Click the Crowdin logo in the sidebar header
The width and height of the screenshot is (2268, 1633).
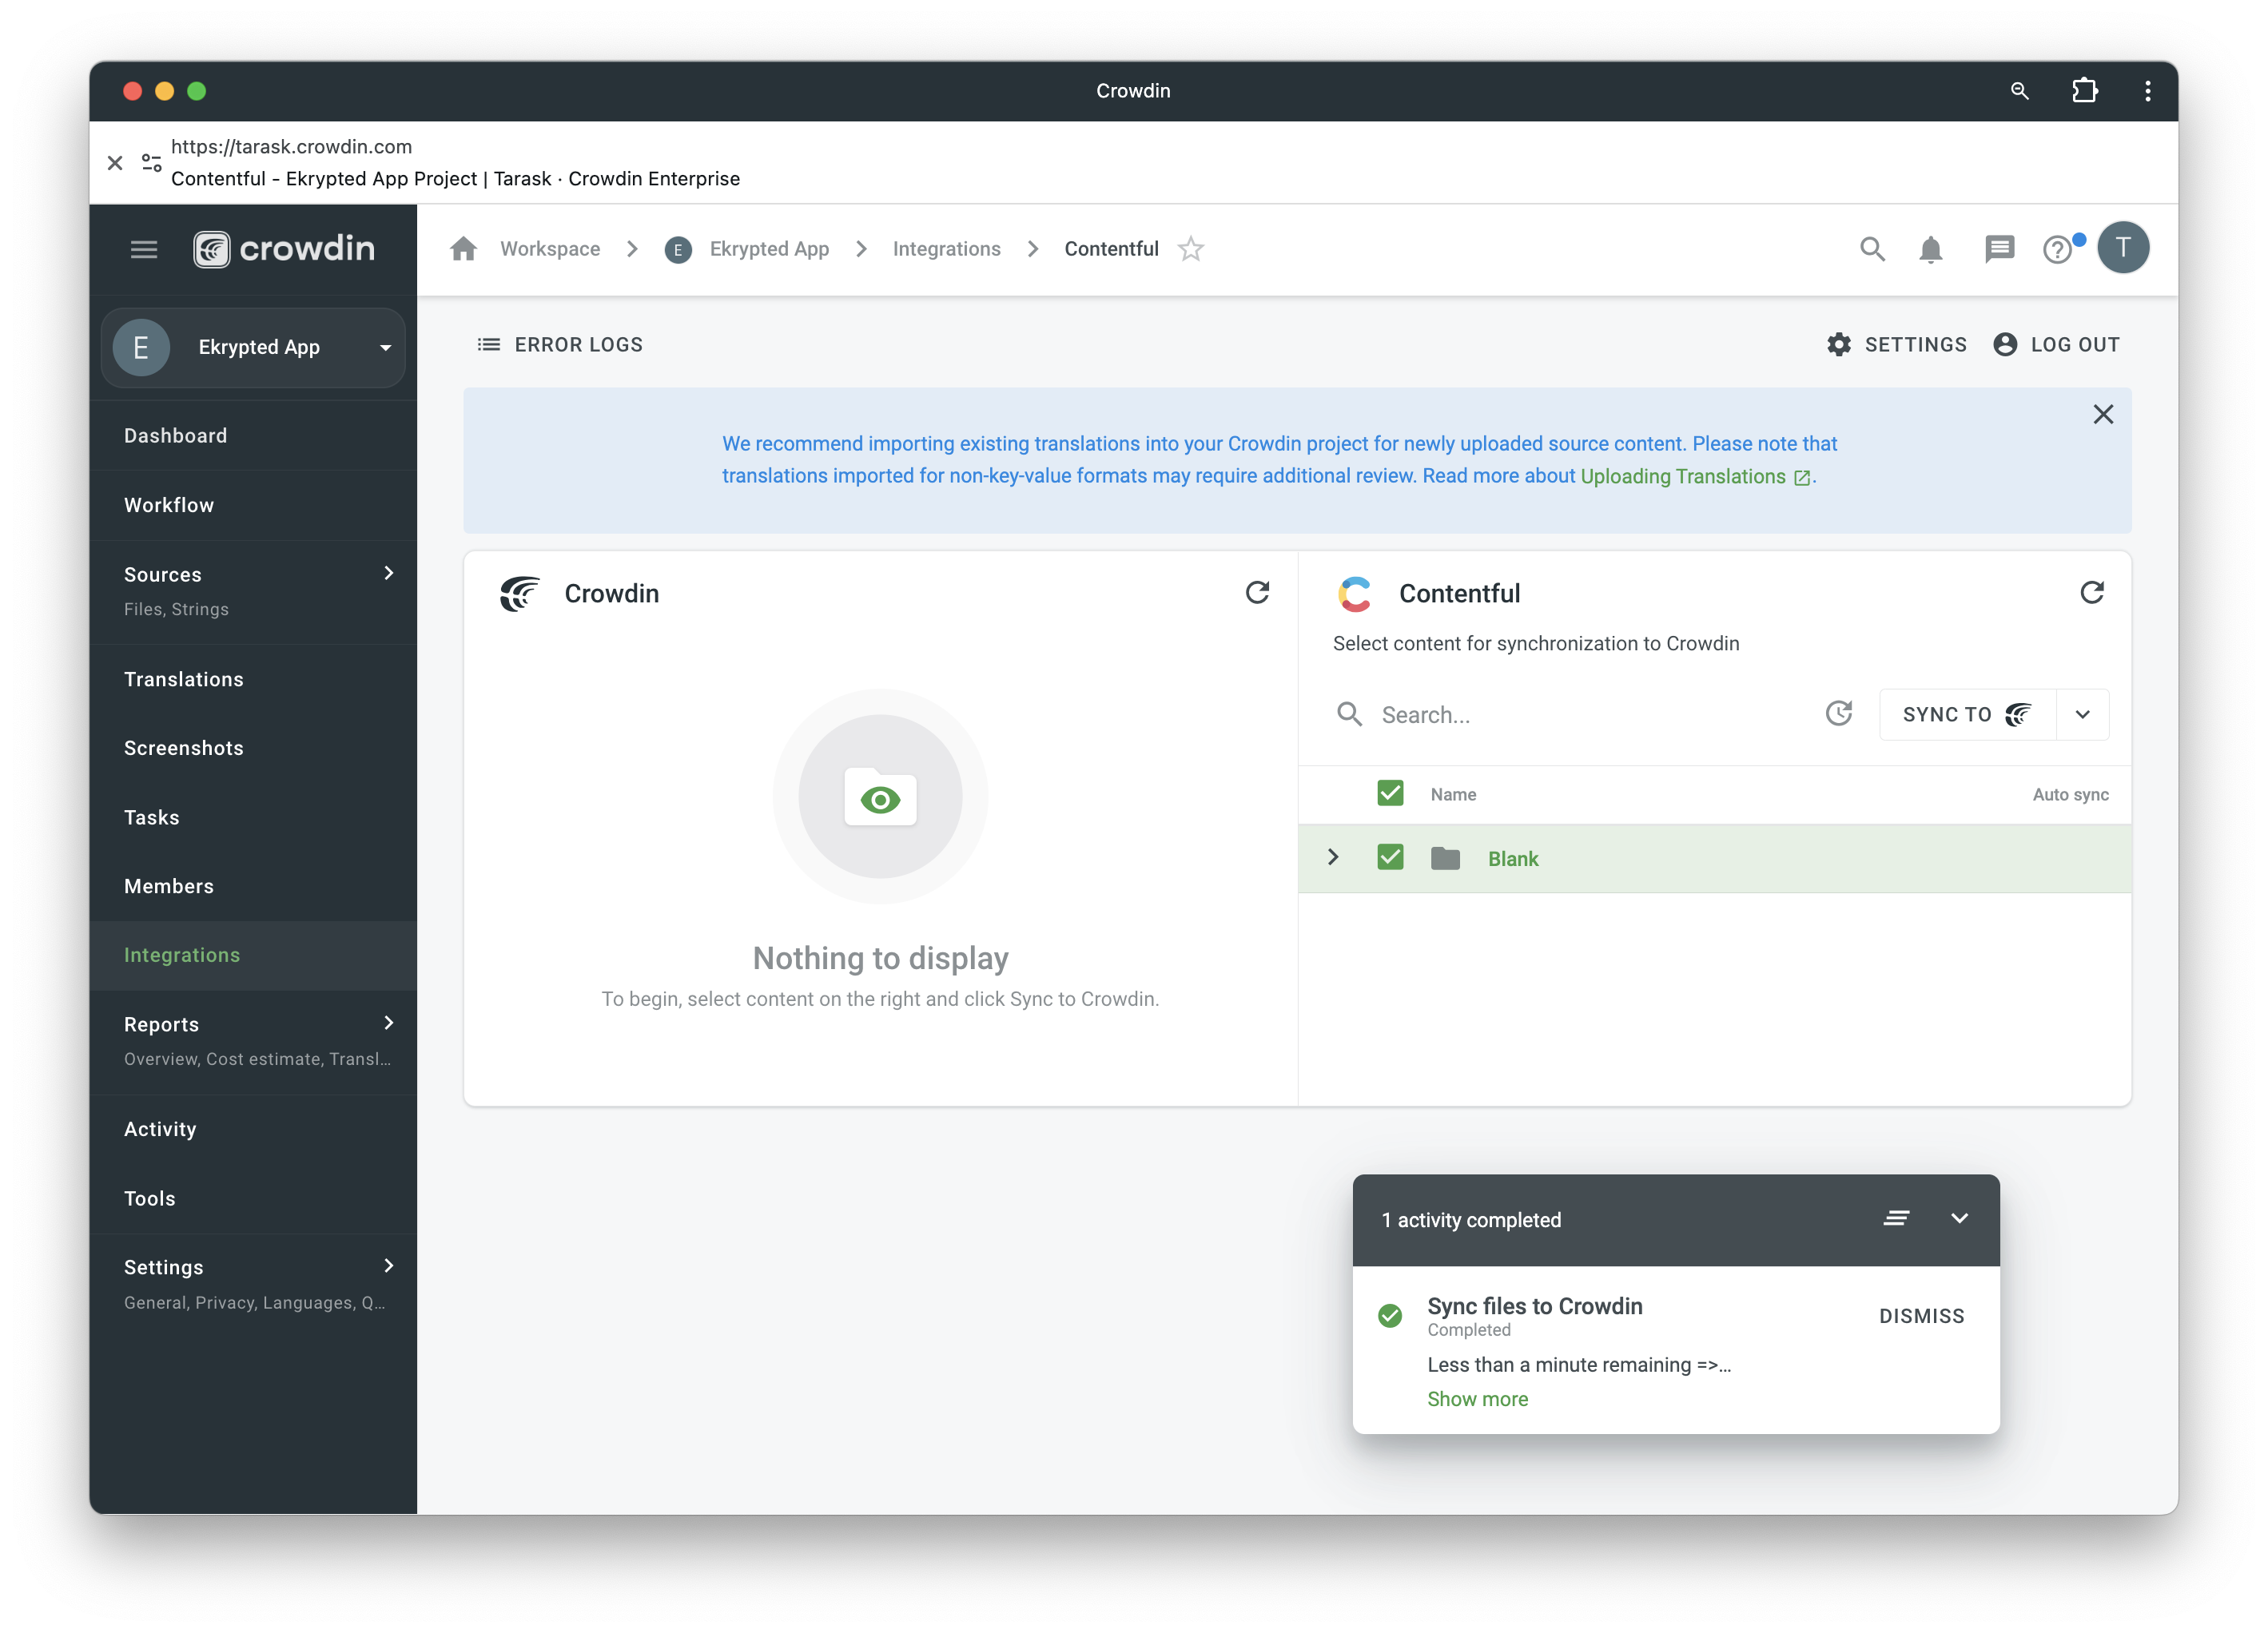pyautogui.click(x=284, y=249)
